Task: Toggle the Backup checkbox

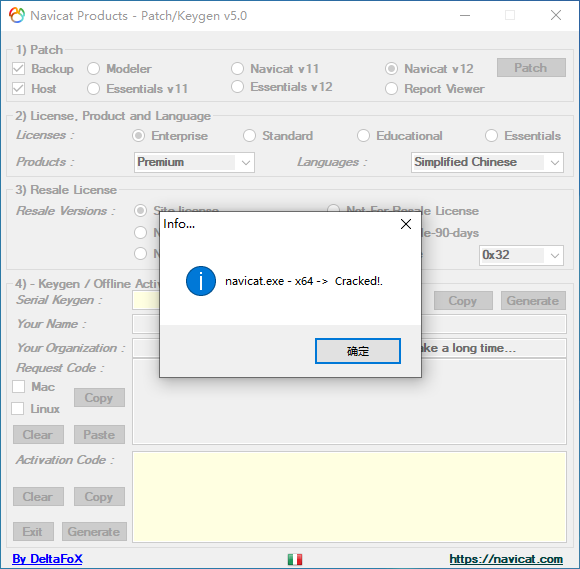Action: tap(18, 69)
